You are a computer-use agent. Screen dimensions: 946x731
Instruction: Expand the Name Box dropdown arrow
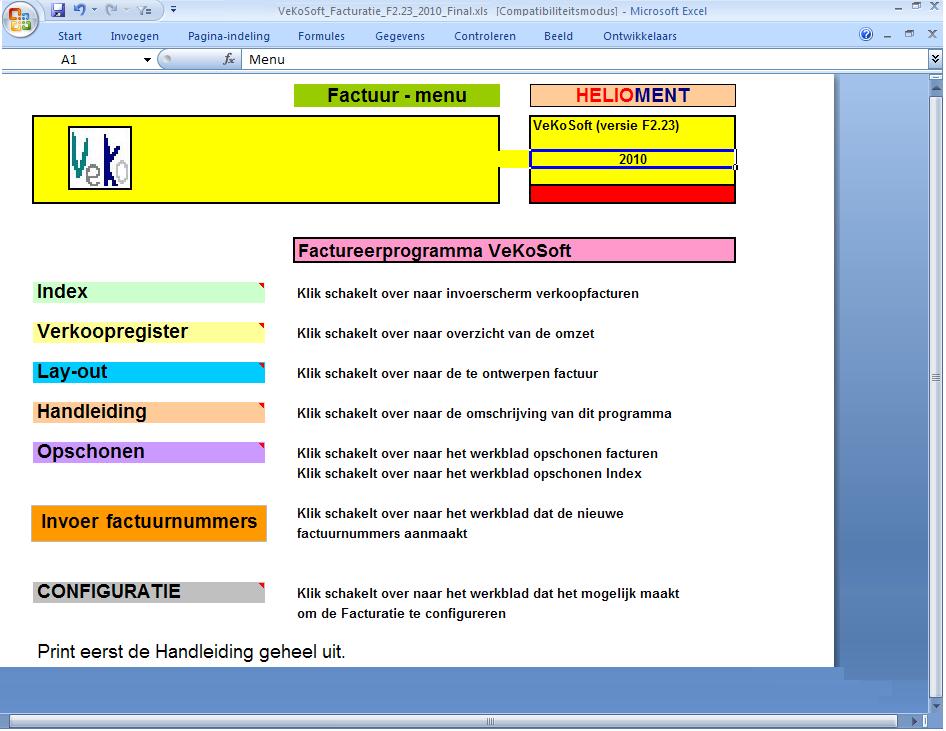[x=148, y=60]
